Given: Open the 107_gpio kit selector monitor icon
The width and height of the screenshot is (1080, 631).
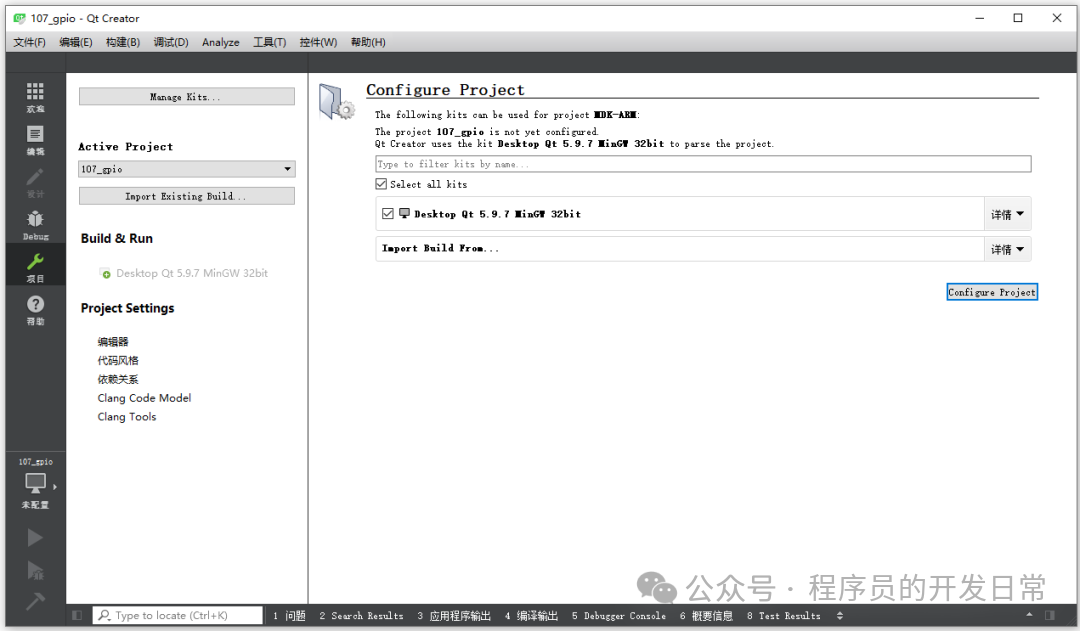Looking at the screenshot, I should pyautogui.click(x=35, y=484).
